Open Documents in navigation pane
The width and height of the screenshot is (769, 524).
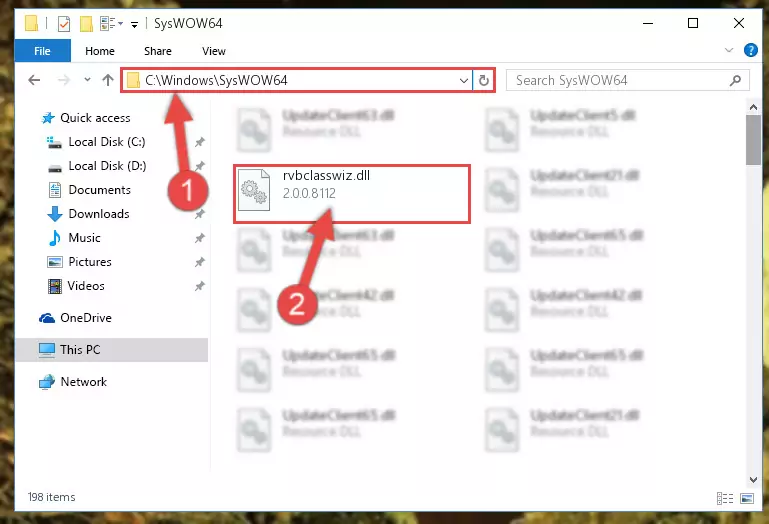click(x=100, y=190)
